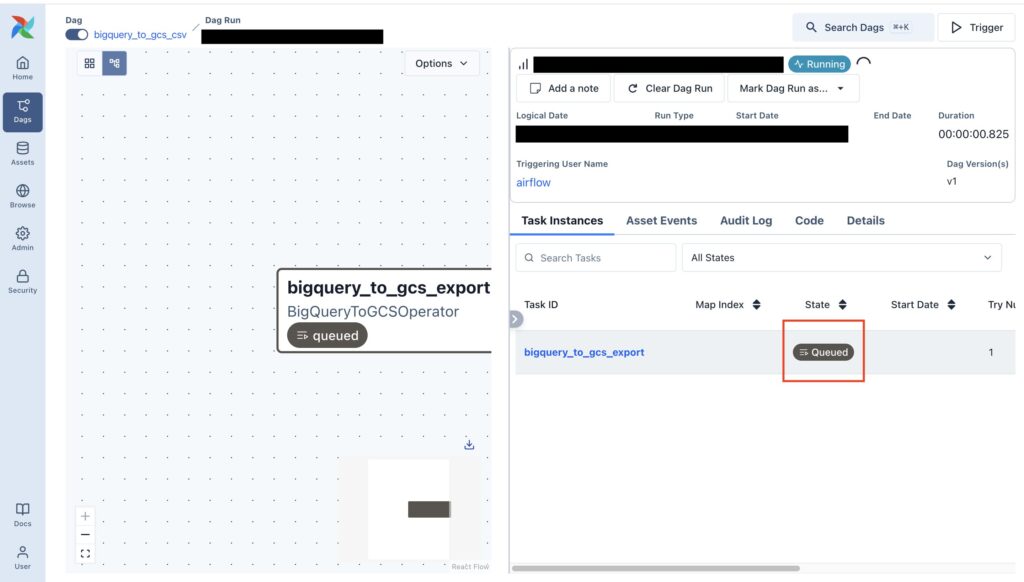Open the Home page from sidebar
Viewport: 1024px width, 582px height.
coord(22,68)
